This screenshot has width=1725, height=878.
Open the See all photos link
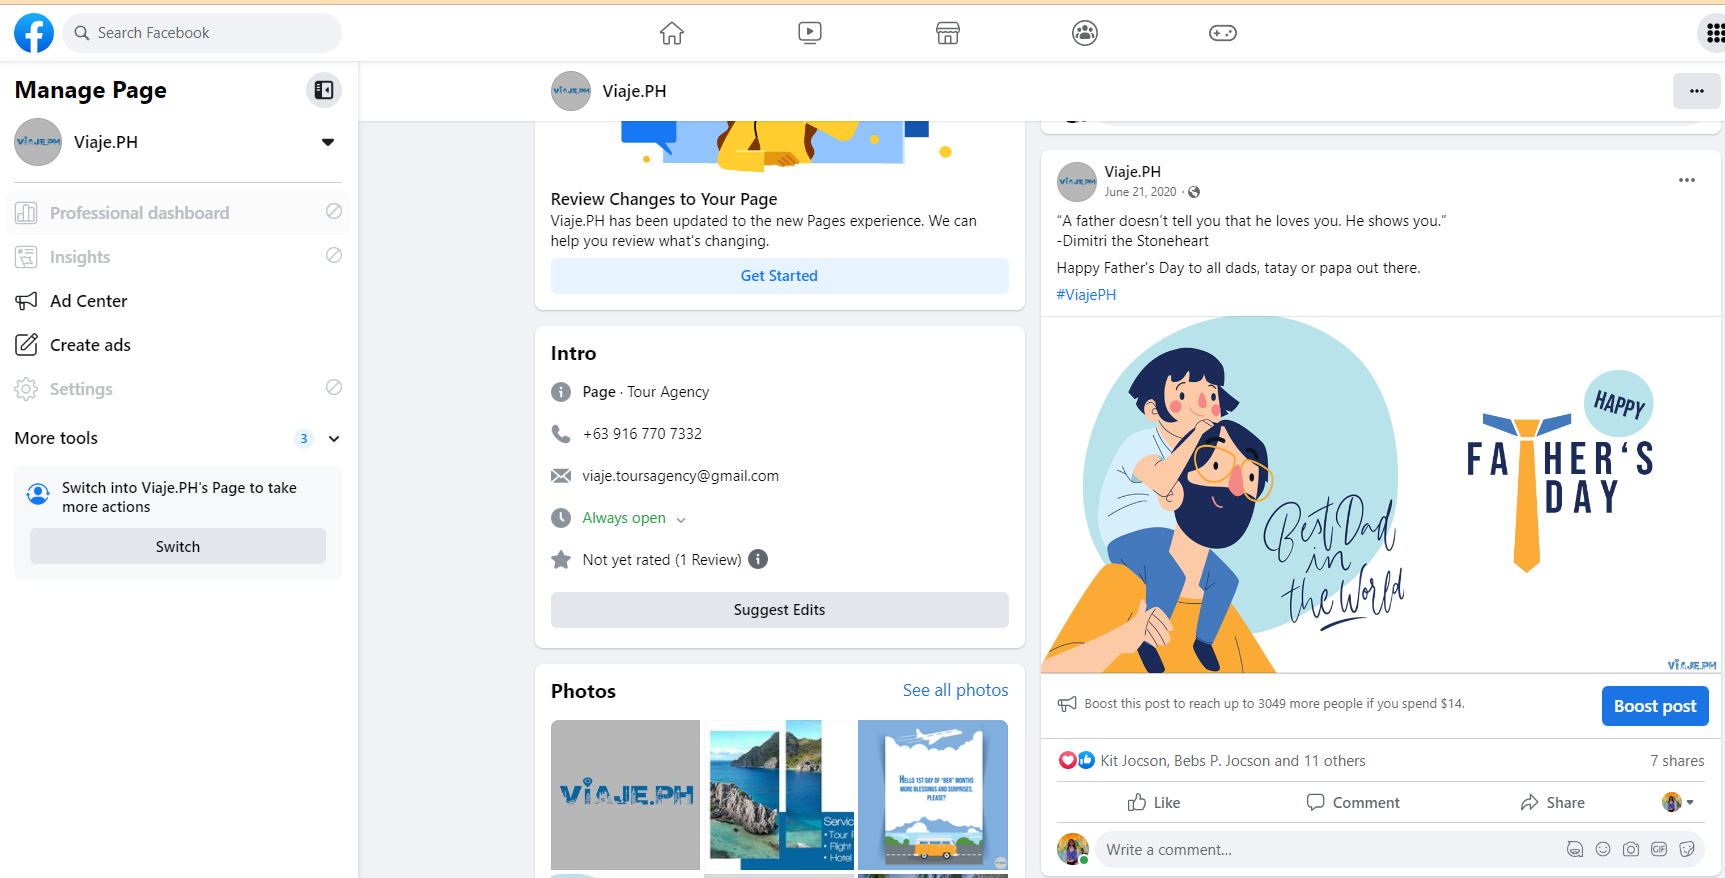tap(955, 690)
